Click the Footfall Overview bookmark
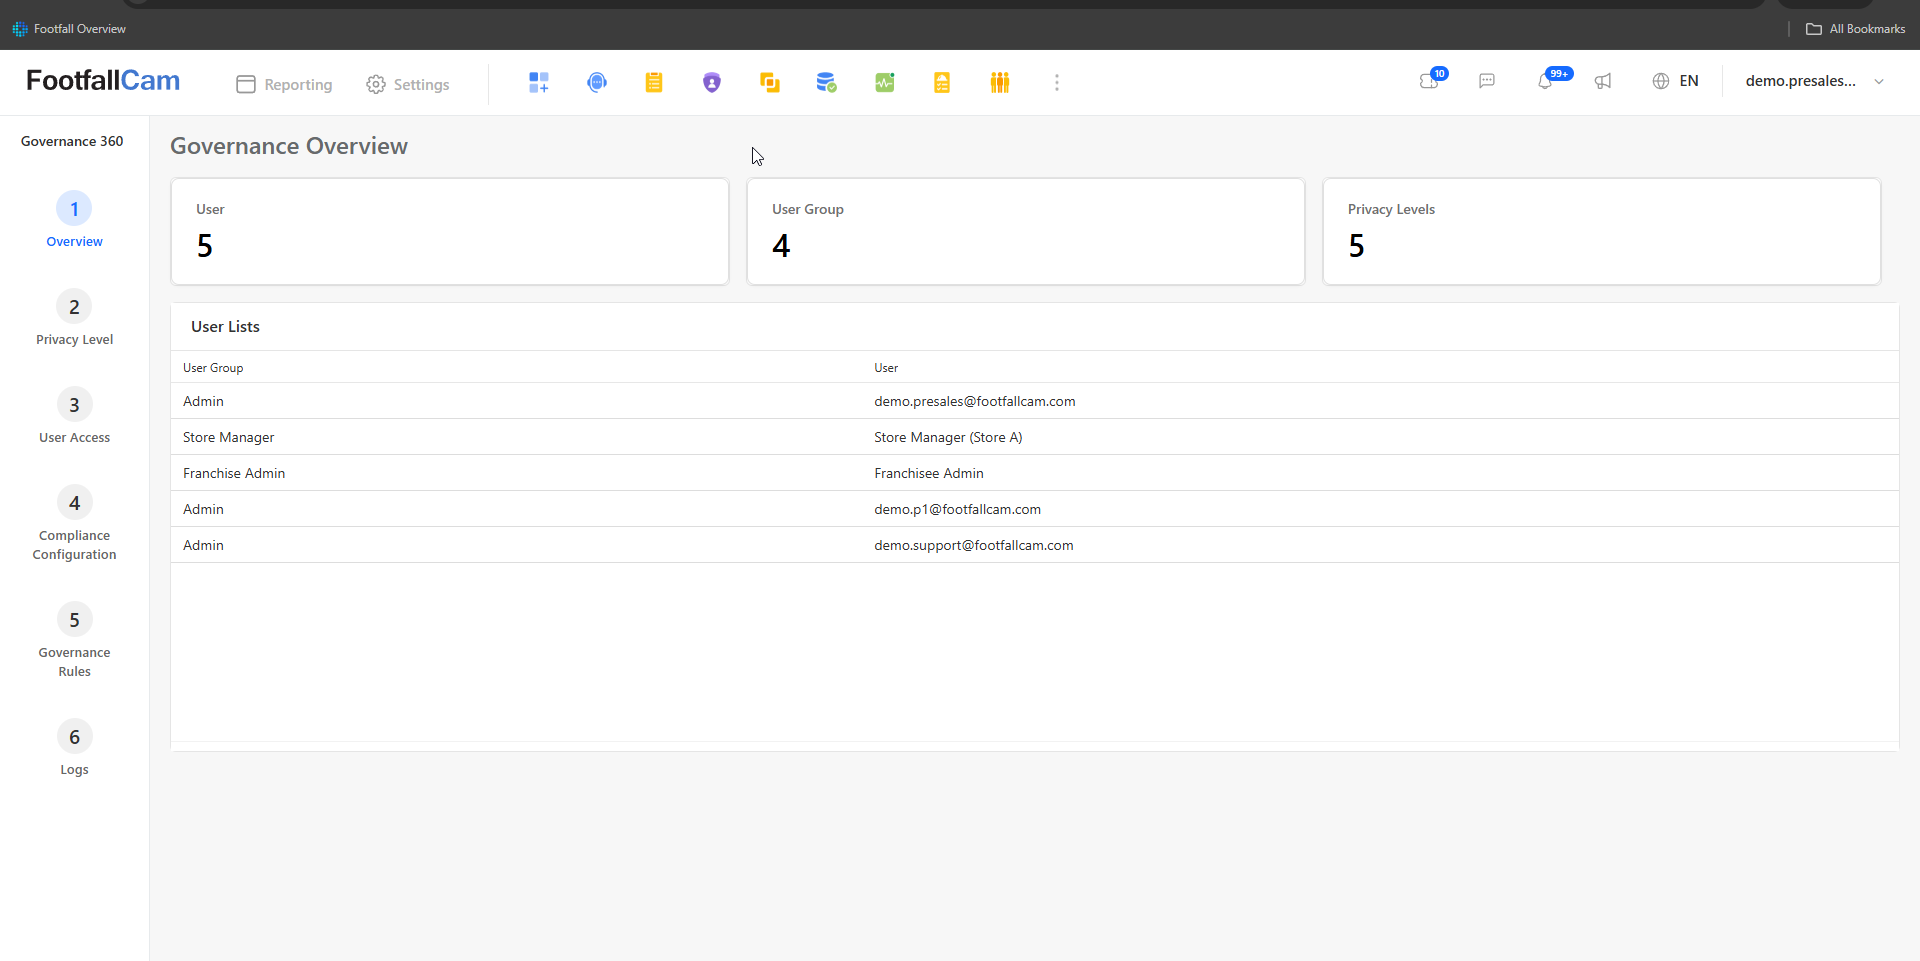The image size is (1920, 961). point(69,29)
